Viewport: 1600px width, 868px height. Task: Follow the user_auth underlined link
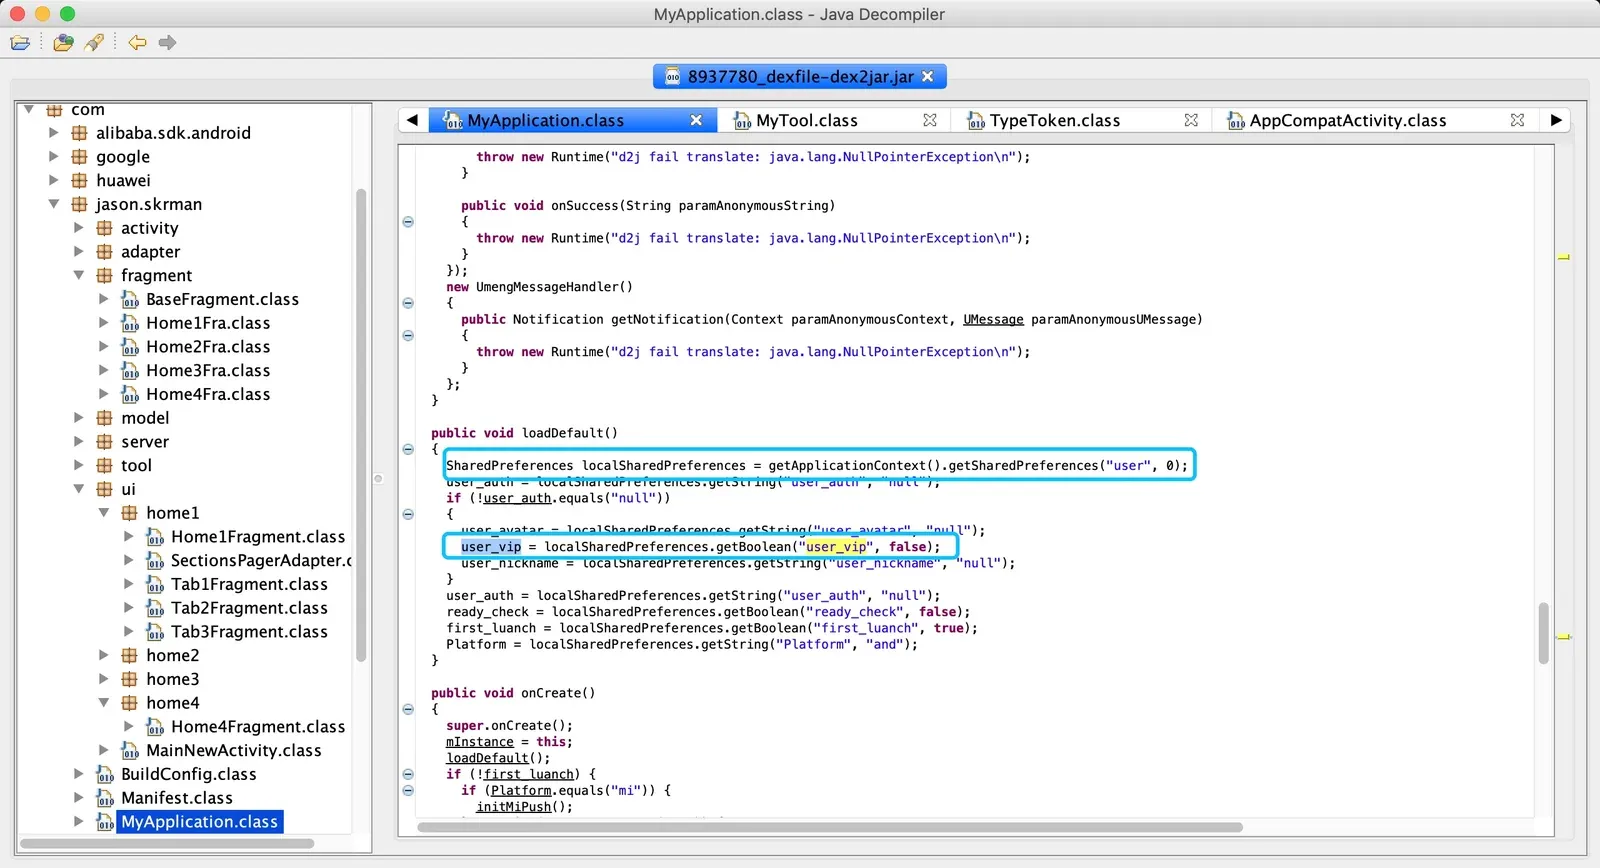[517, 498]
